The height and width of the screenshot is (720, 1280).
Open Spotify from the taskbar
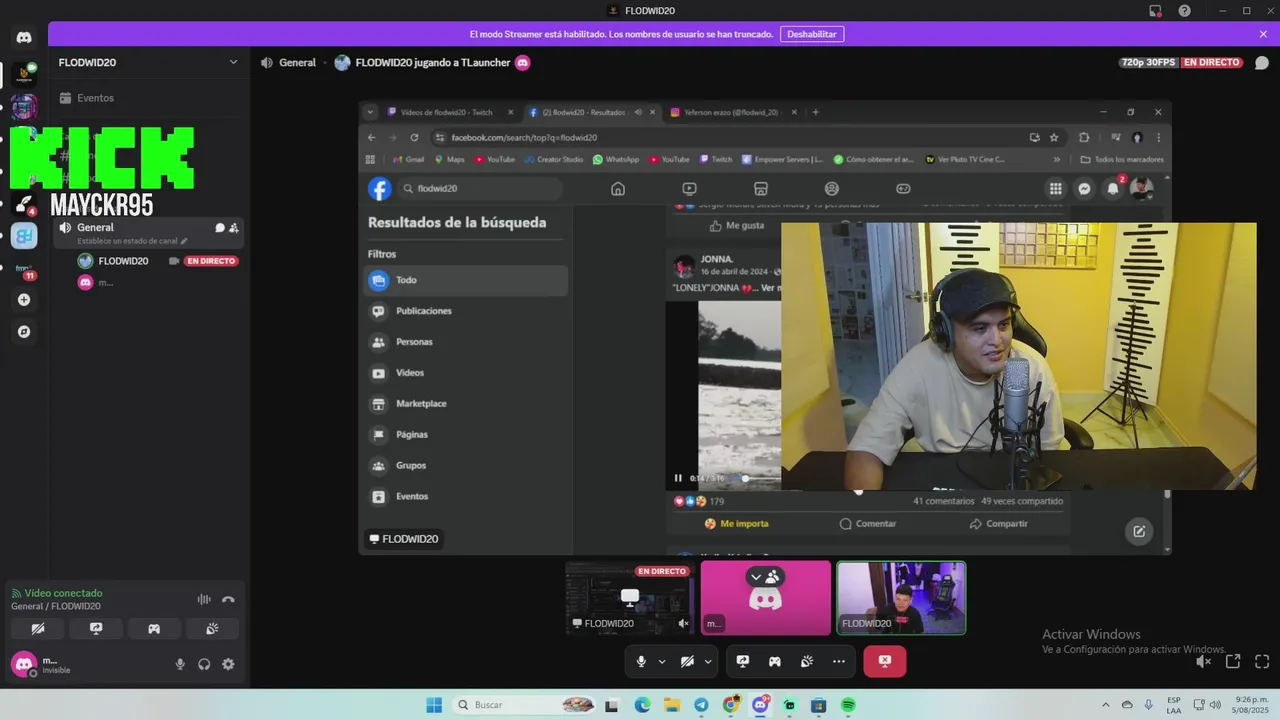[848, 705]
